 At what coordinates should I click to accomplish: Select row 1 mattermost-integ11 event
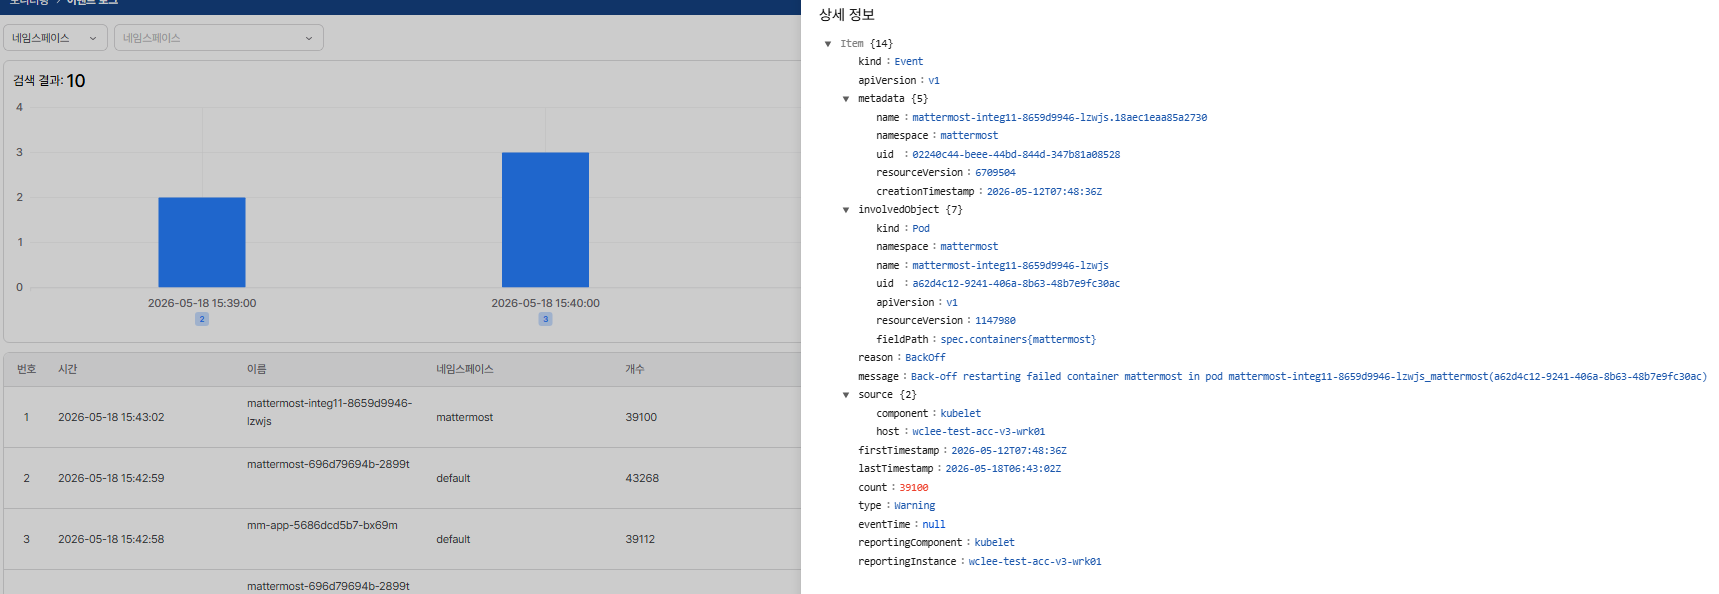[x=402, y=417]
